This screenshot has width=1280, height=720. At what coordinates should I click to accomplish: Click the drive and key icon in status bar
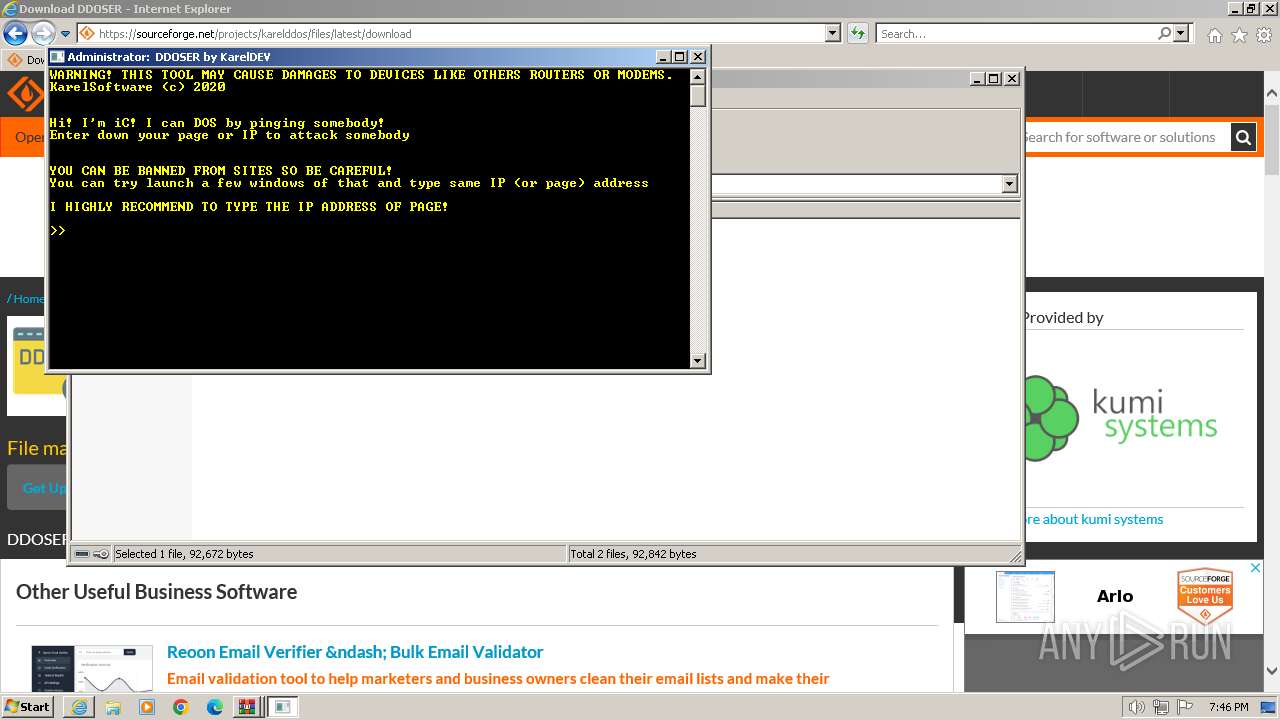(x=91, y=554)
